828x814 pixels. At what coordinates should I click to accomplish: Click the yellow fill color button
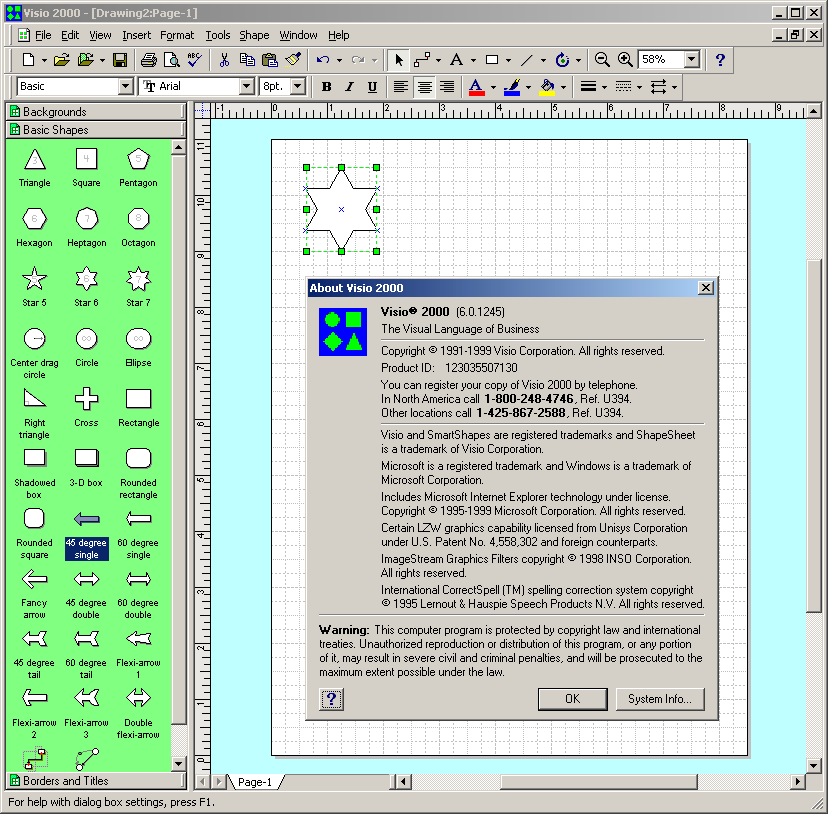pos(547,87)
